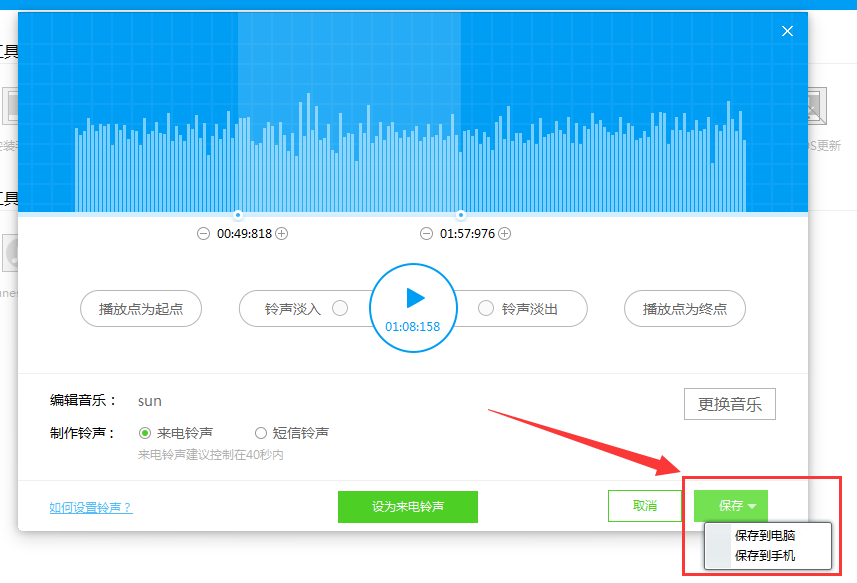This screenshot has width=857, height=583.
Task: Enable the 铃声淡出 fade-out toggle
Action: click(486, 309)
